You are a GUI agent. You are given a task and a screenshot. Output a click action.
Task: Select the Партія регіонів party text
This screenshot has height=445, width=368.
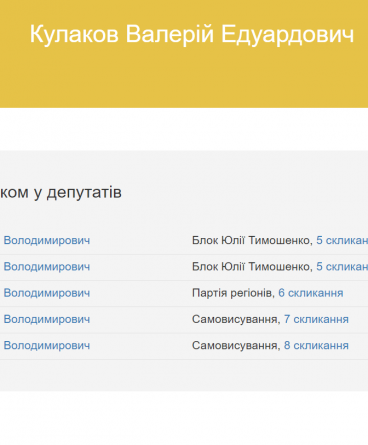pyautogui.click(x=232, y=293)
